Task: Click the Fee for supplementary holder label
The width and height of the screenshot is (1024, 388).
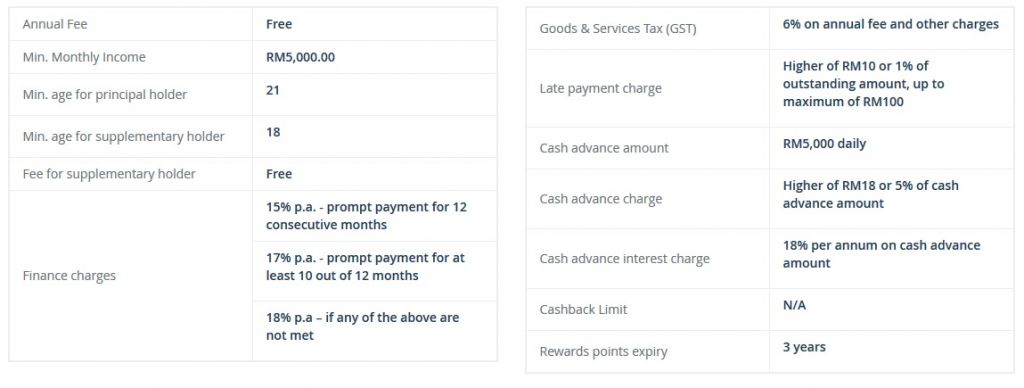Action: pos(109,174)
